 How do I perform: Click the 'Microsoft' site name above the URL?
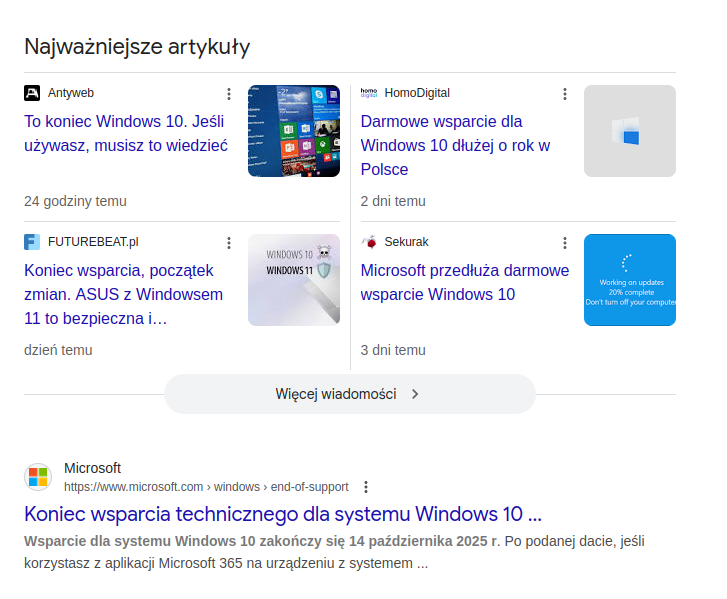[x=92, y=468]
